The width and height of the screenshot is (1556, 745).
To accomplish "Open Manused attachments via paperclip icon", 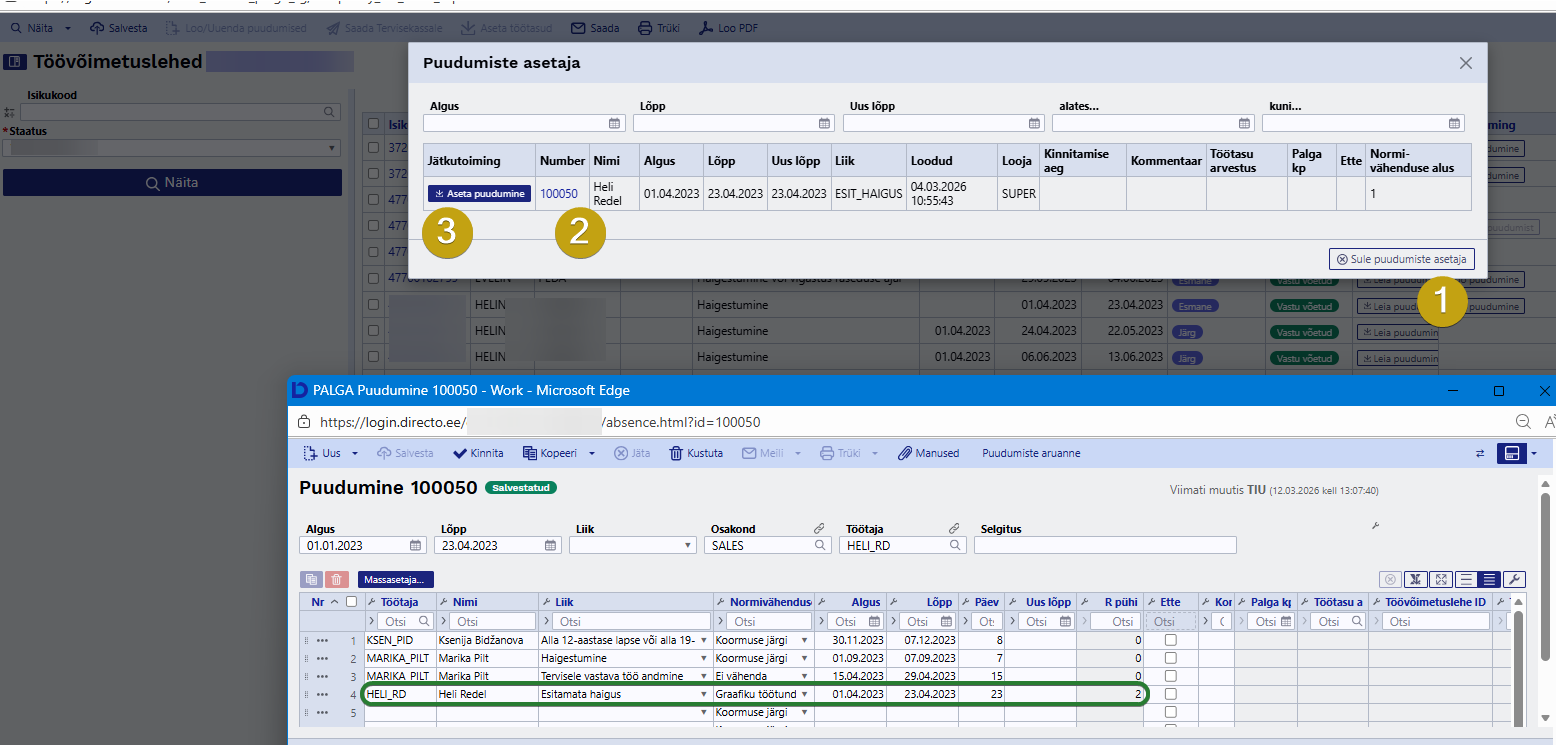I will click(904, 453).
